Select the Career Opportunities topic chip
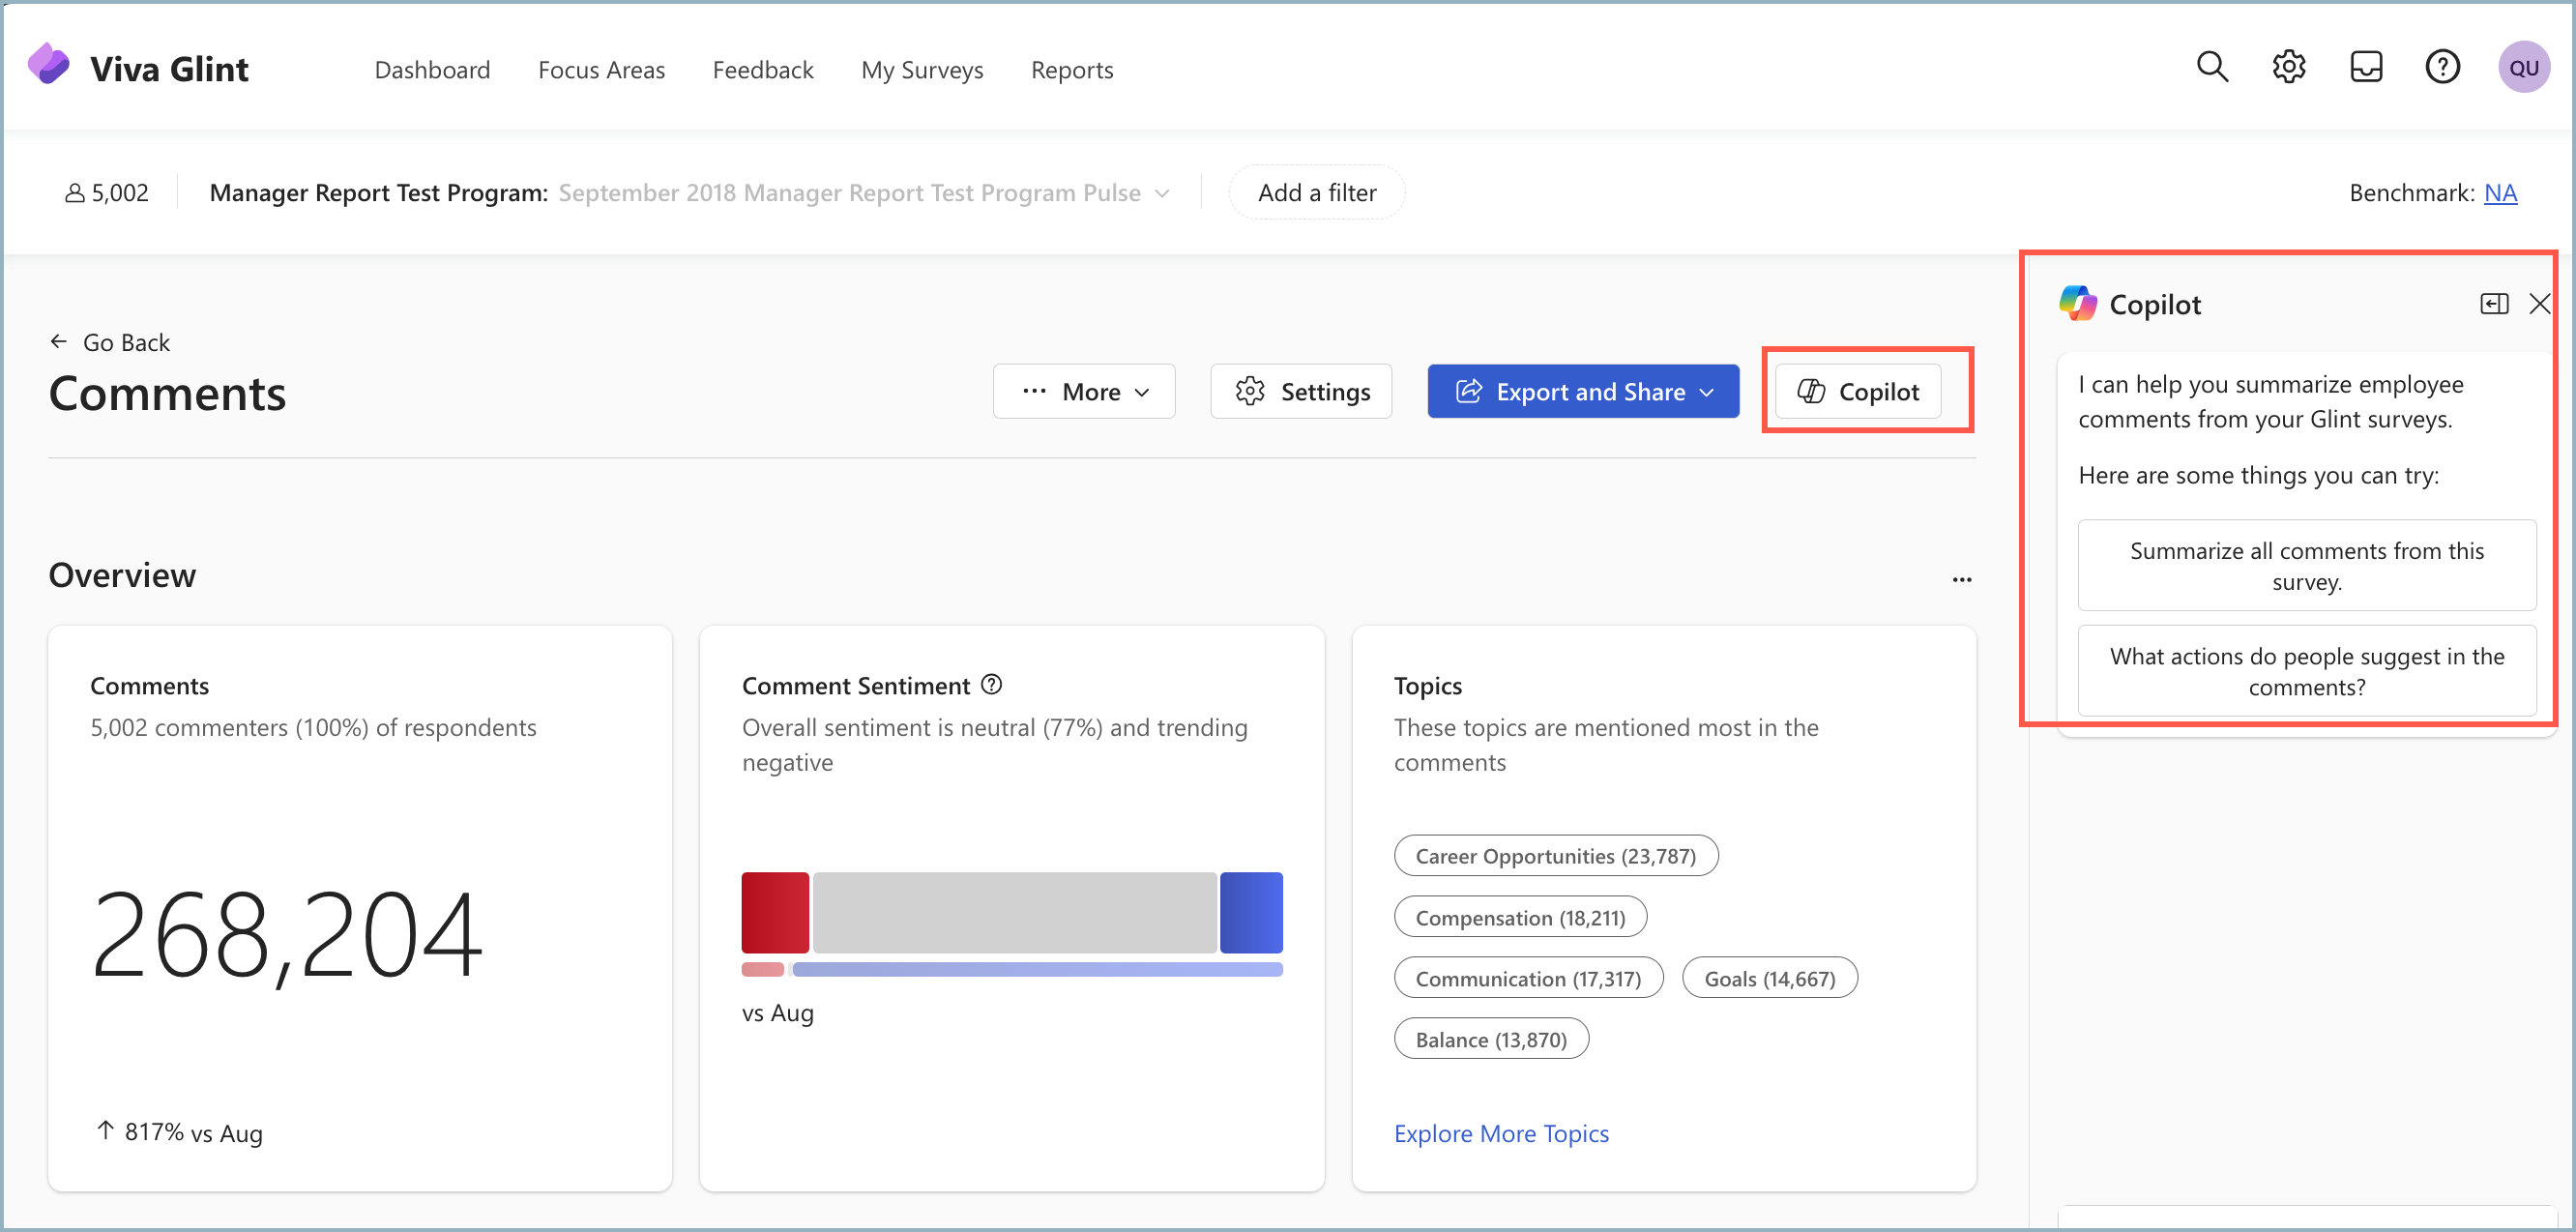This screenshot has width=2576, height=1232. (x=1555, y=856)
